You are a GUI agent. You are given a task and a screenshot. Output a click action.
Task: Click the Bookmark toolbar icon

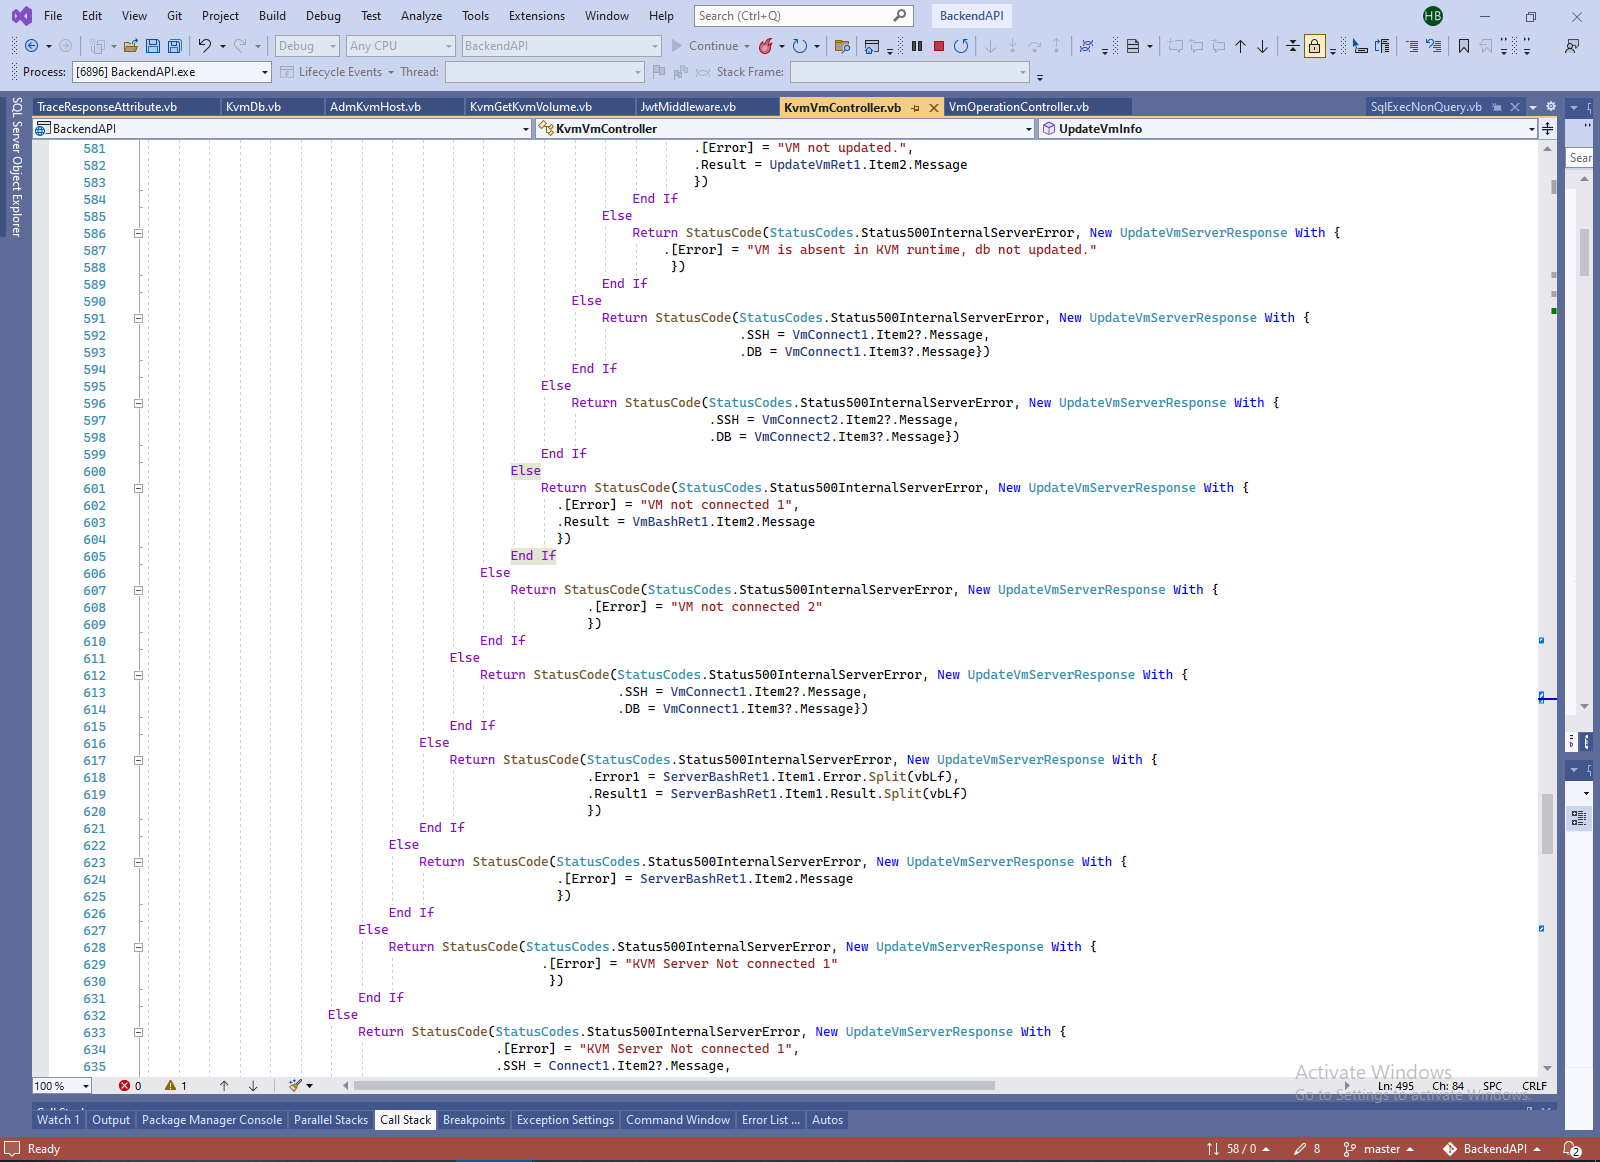coord(1464,46)
